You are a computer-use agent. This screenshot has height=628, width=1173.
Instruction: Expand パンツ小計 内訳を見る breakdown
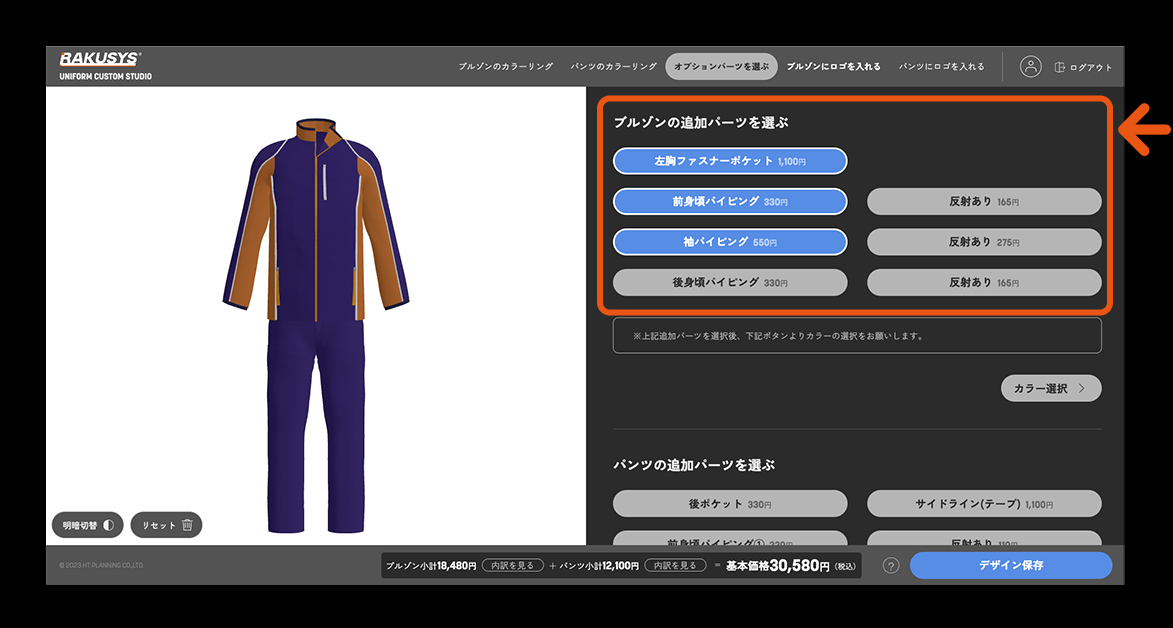[674, 566]
